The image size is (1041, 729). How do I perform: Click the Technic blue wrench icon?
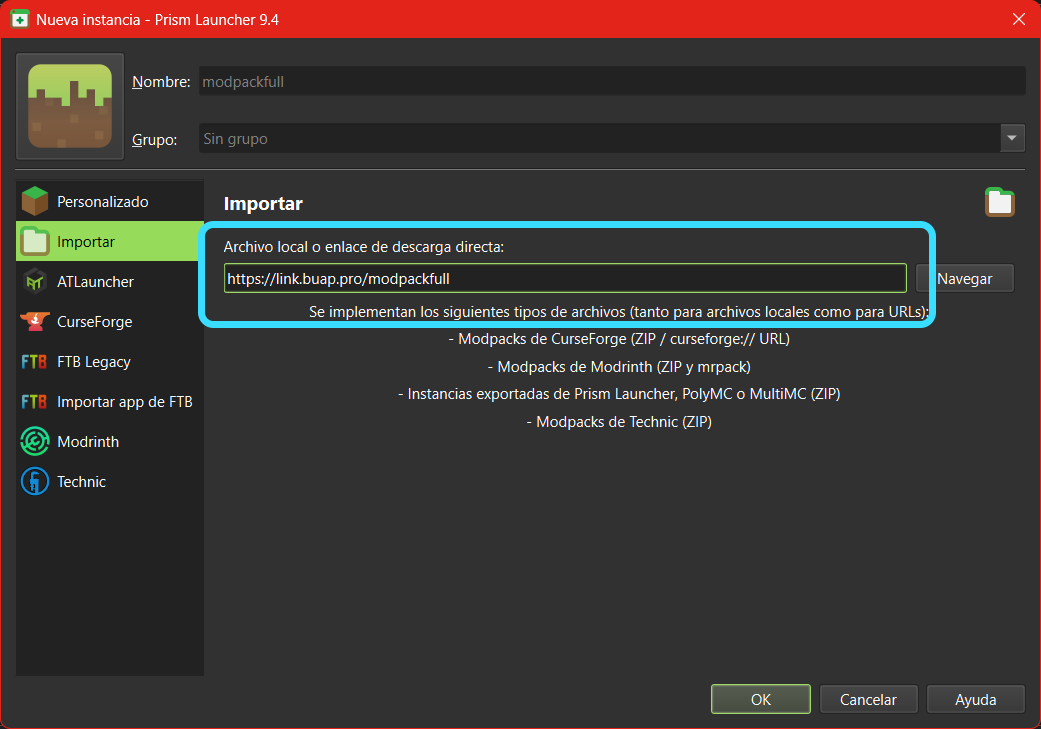pos(35,482)
